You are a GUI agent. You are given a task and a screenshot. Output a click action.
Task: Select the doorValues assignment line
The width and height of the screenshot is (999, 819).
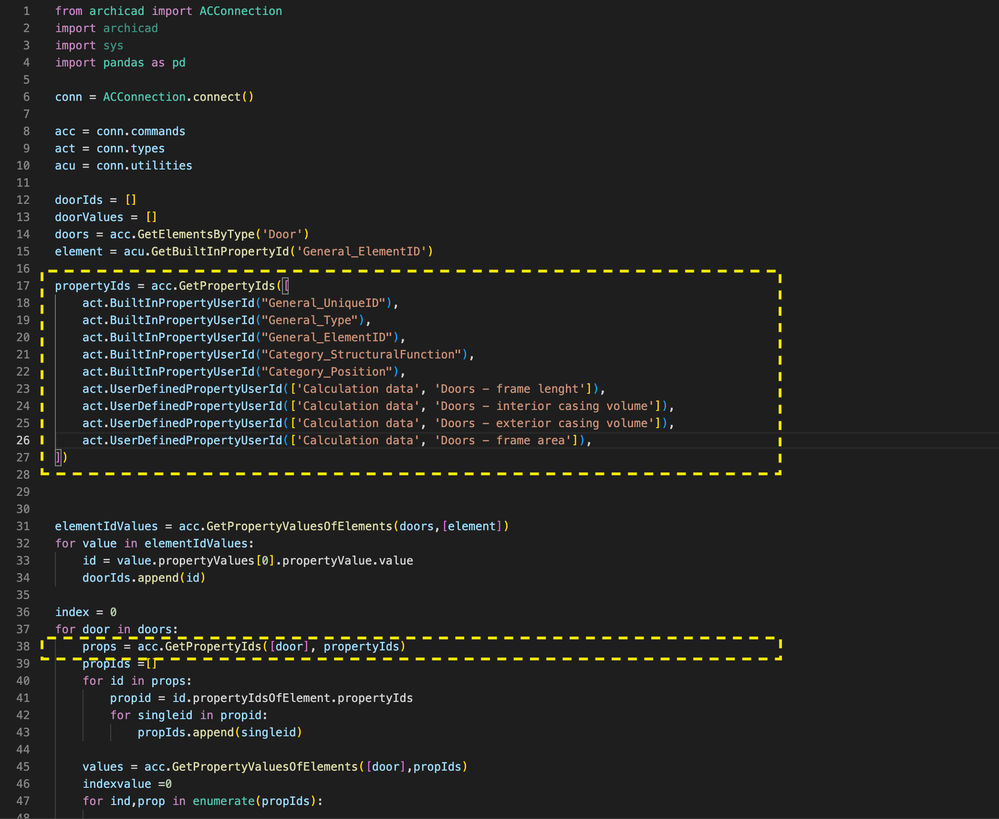point(105,217)
